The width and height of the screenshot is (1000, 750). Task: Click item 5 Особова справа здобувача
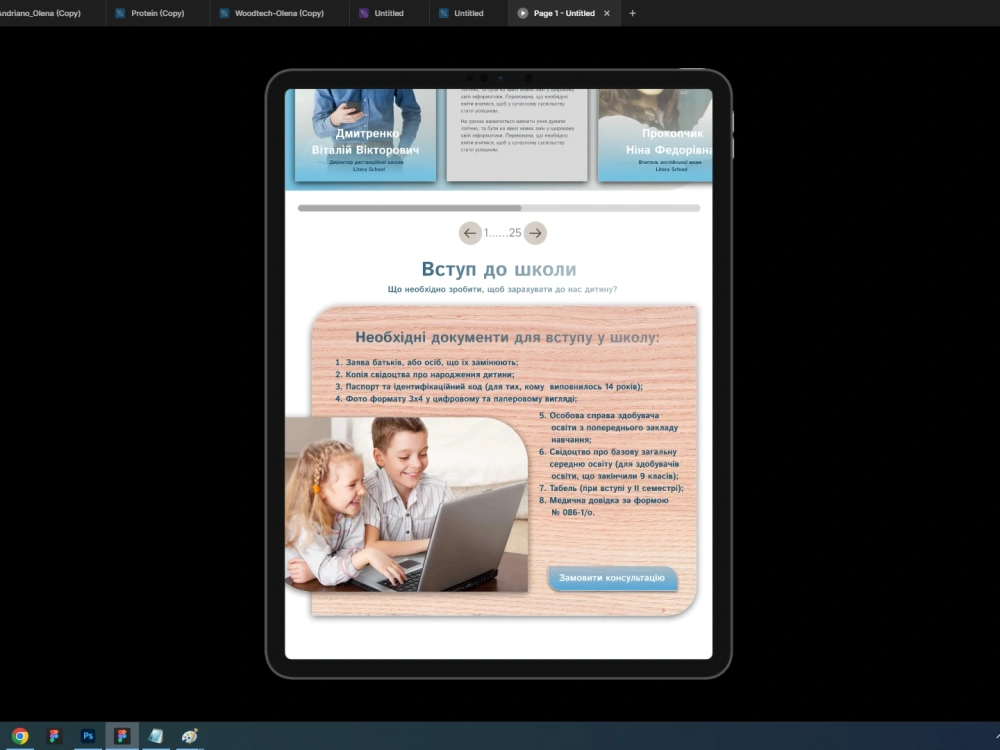point(608,427)
